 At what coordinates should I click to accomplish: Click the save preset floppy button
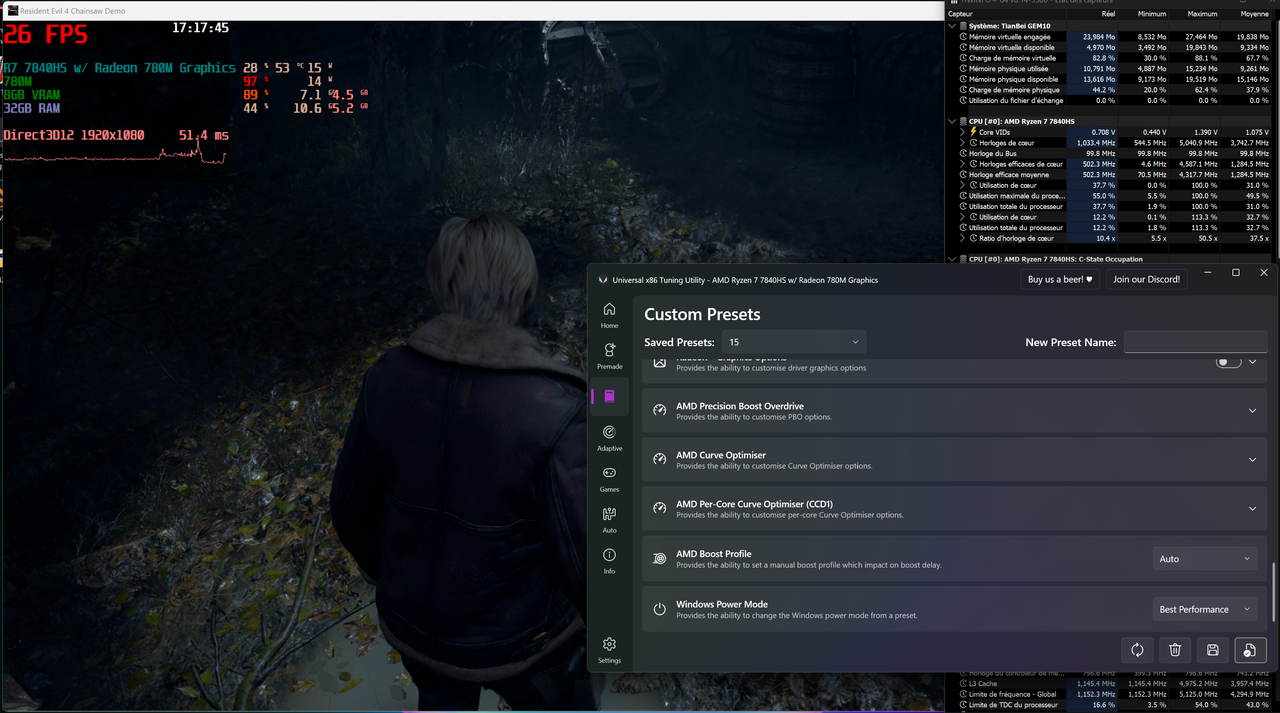1212,650
